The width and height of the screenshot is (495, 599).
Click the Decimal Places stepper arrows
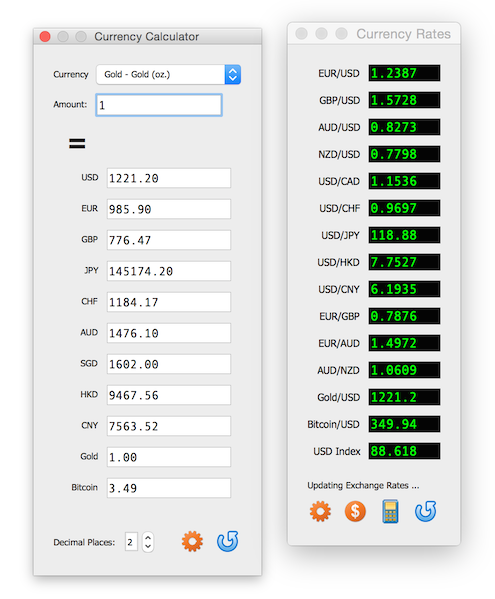tap(148, 542)
